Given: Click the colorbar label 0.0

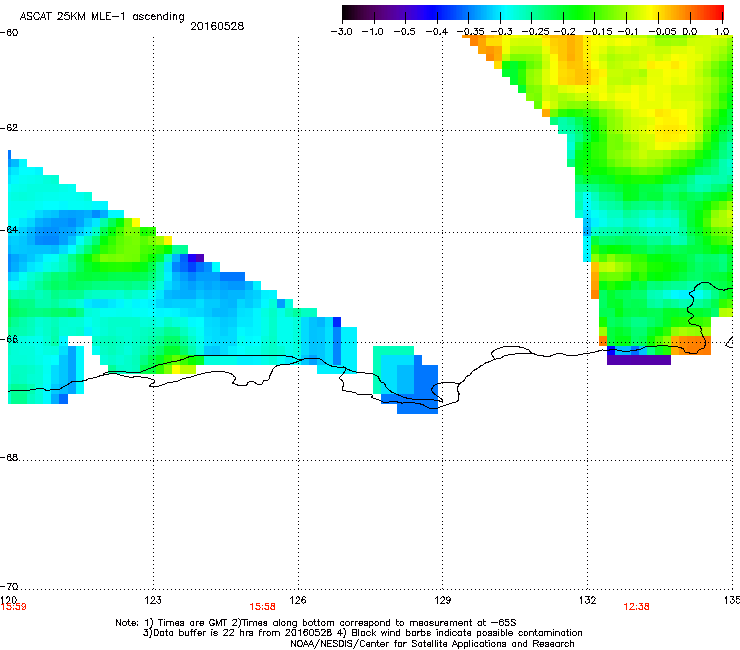Looking at the screenshot, I should 690,32.
